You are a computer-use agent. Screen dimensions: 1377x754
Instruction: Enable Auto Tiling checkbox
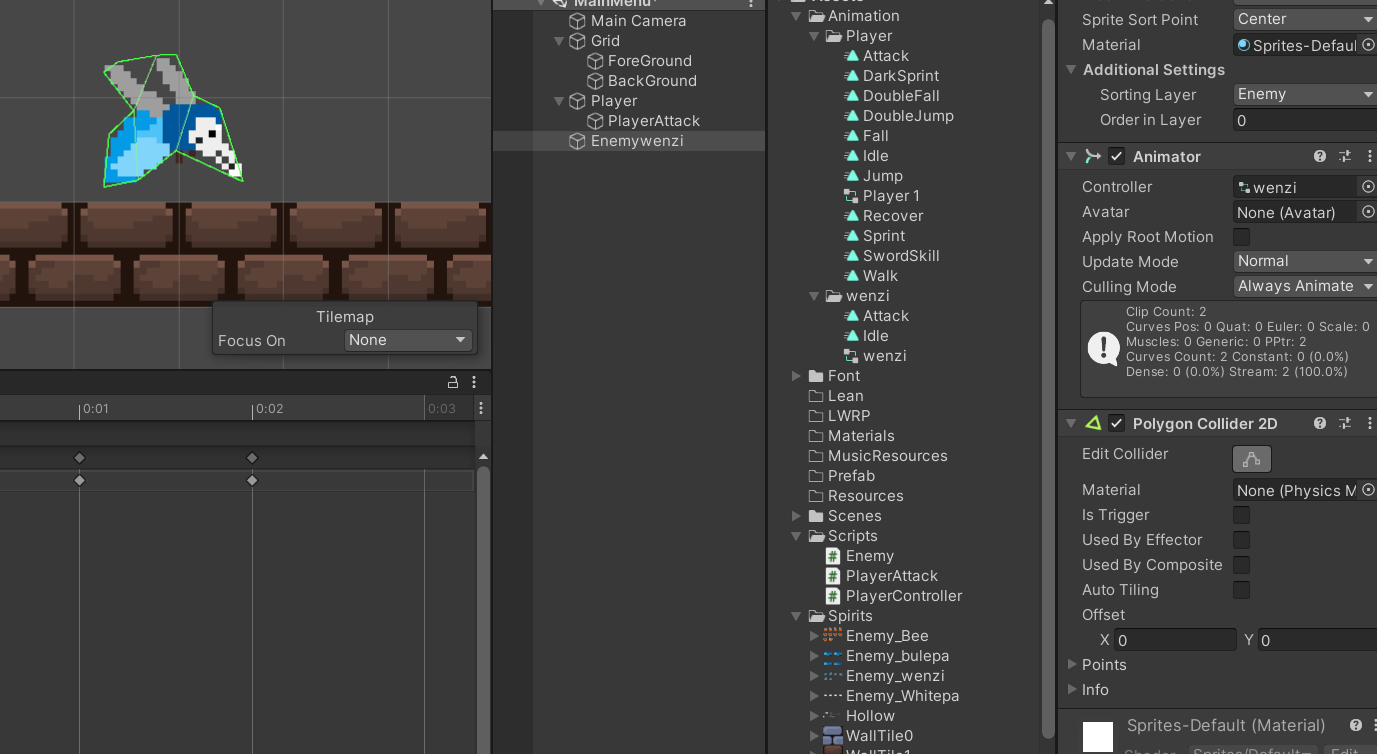1241,590
